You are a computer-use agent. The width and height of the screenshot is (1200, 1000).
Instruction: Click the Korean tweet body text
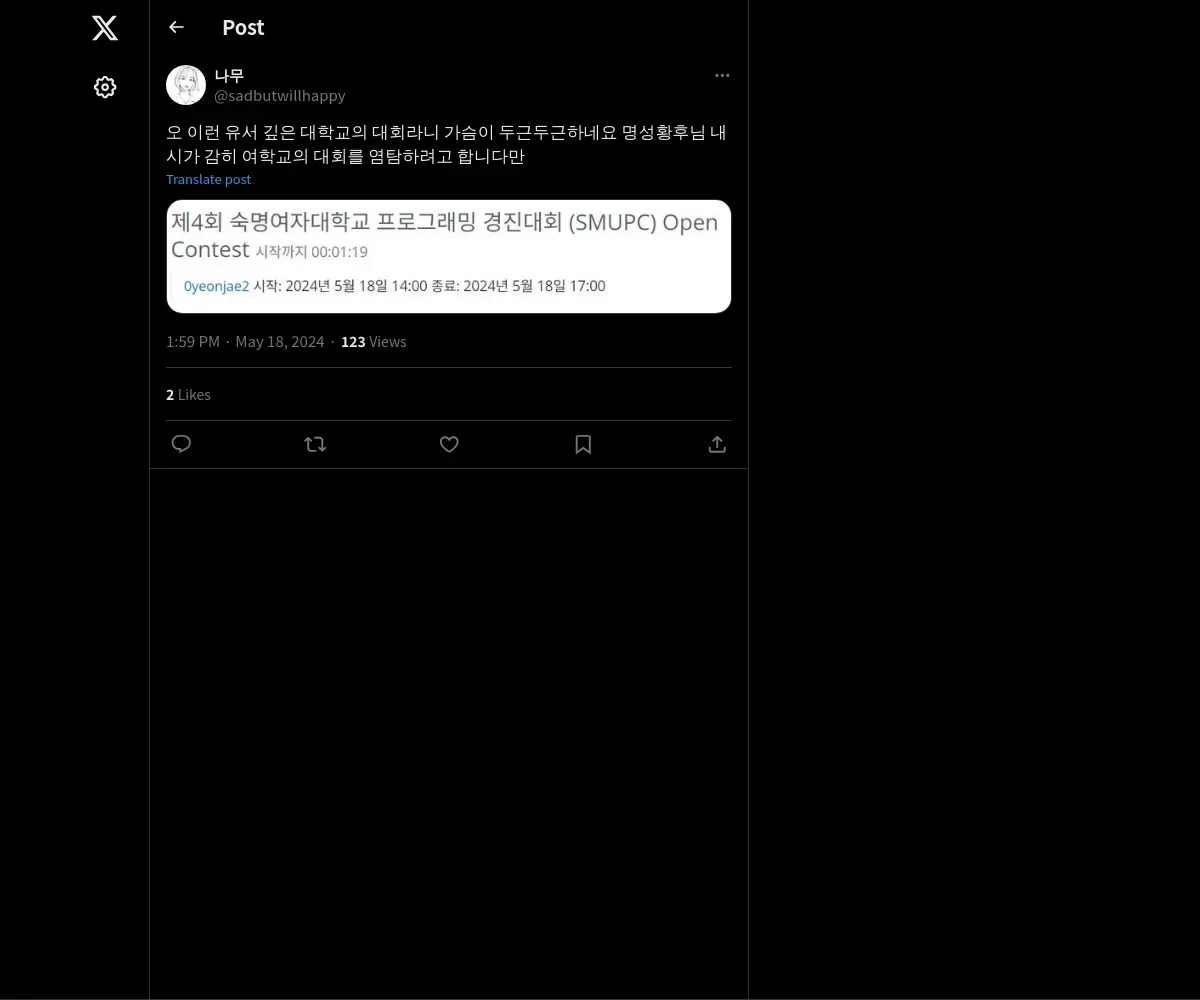(446, 144)
